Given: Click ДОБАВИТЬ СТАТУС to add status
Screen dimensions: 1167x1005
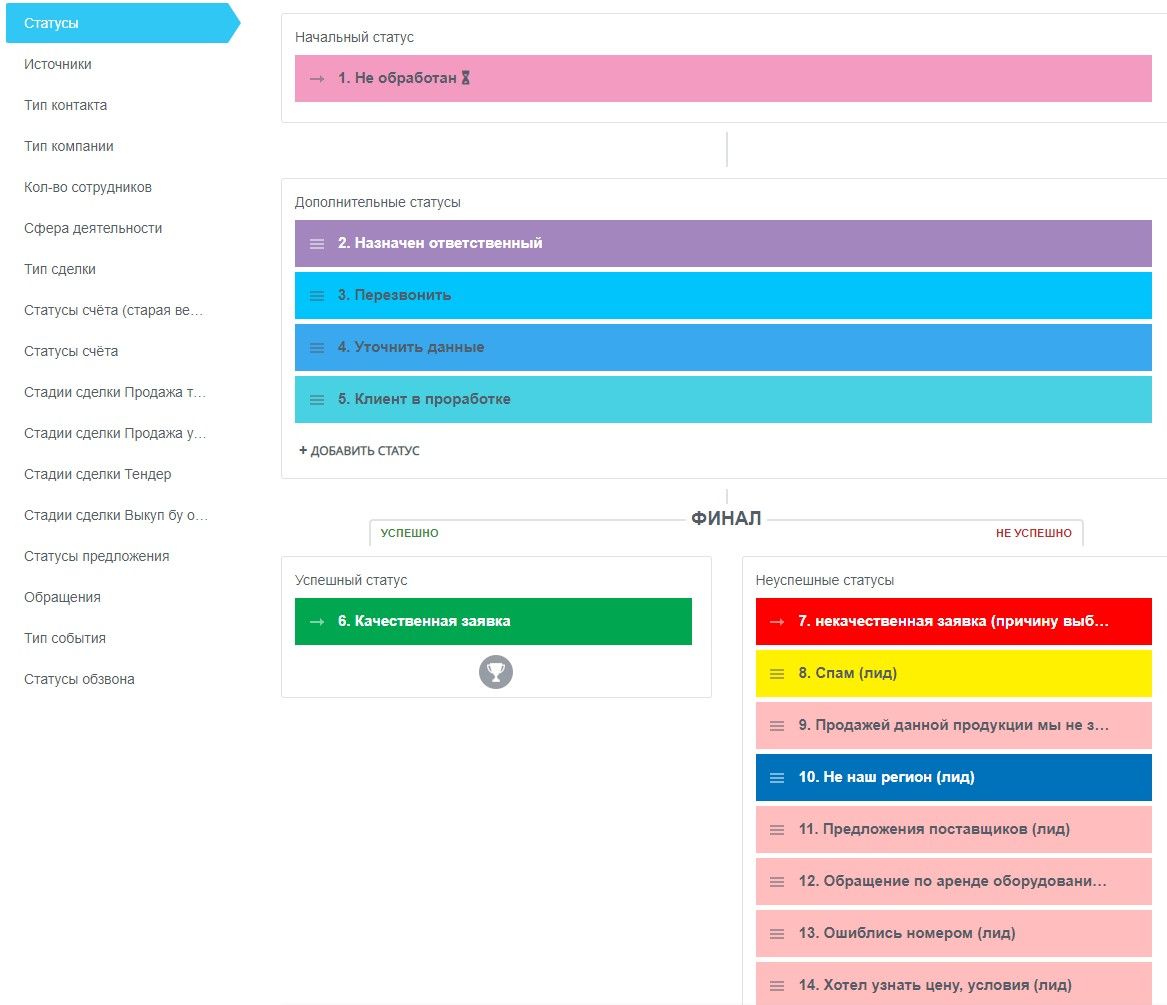Looking at the screenshot, I should 359,451.
